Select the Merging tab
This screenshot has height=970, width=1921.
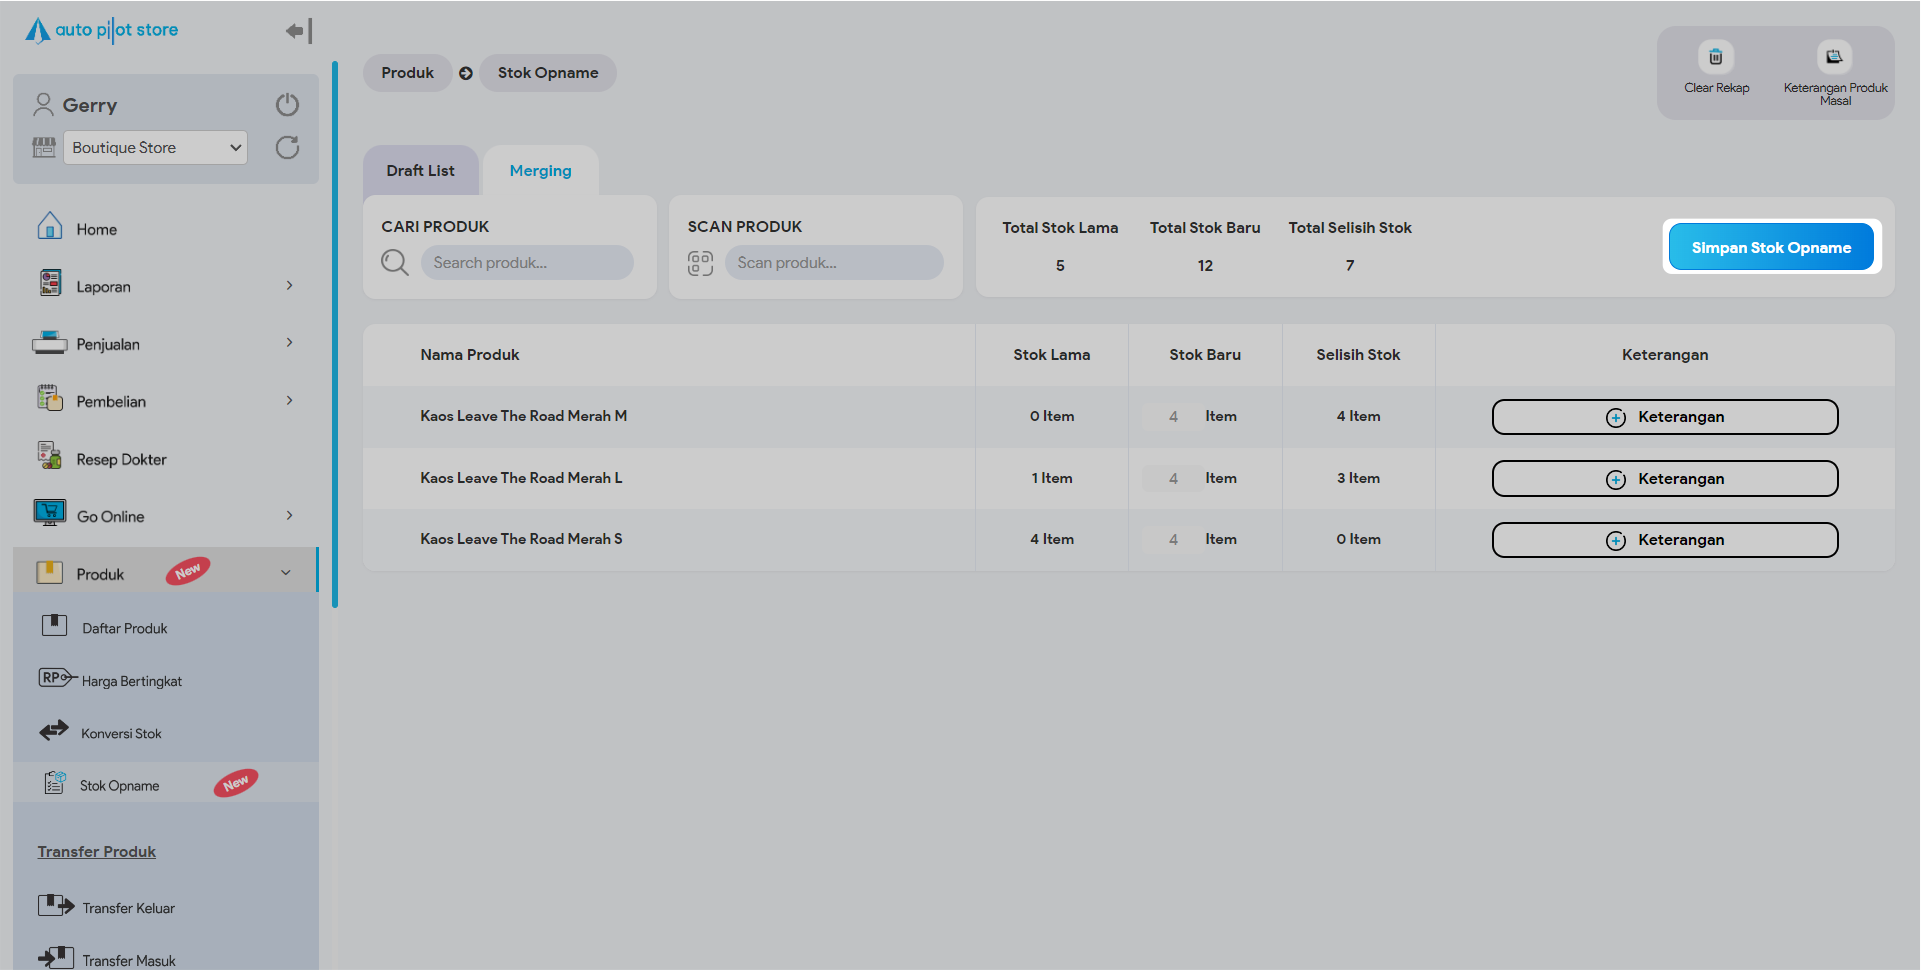[540, 171]
